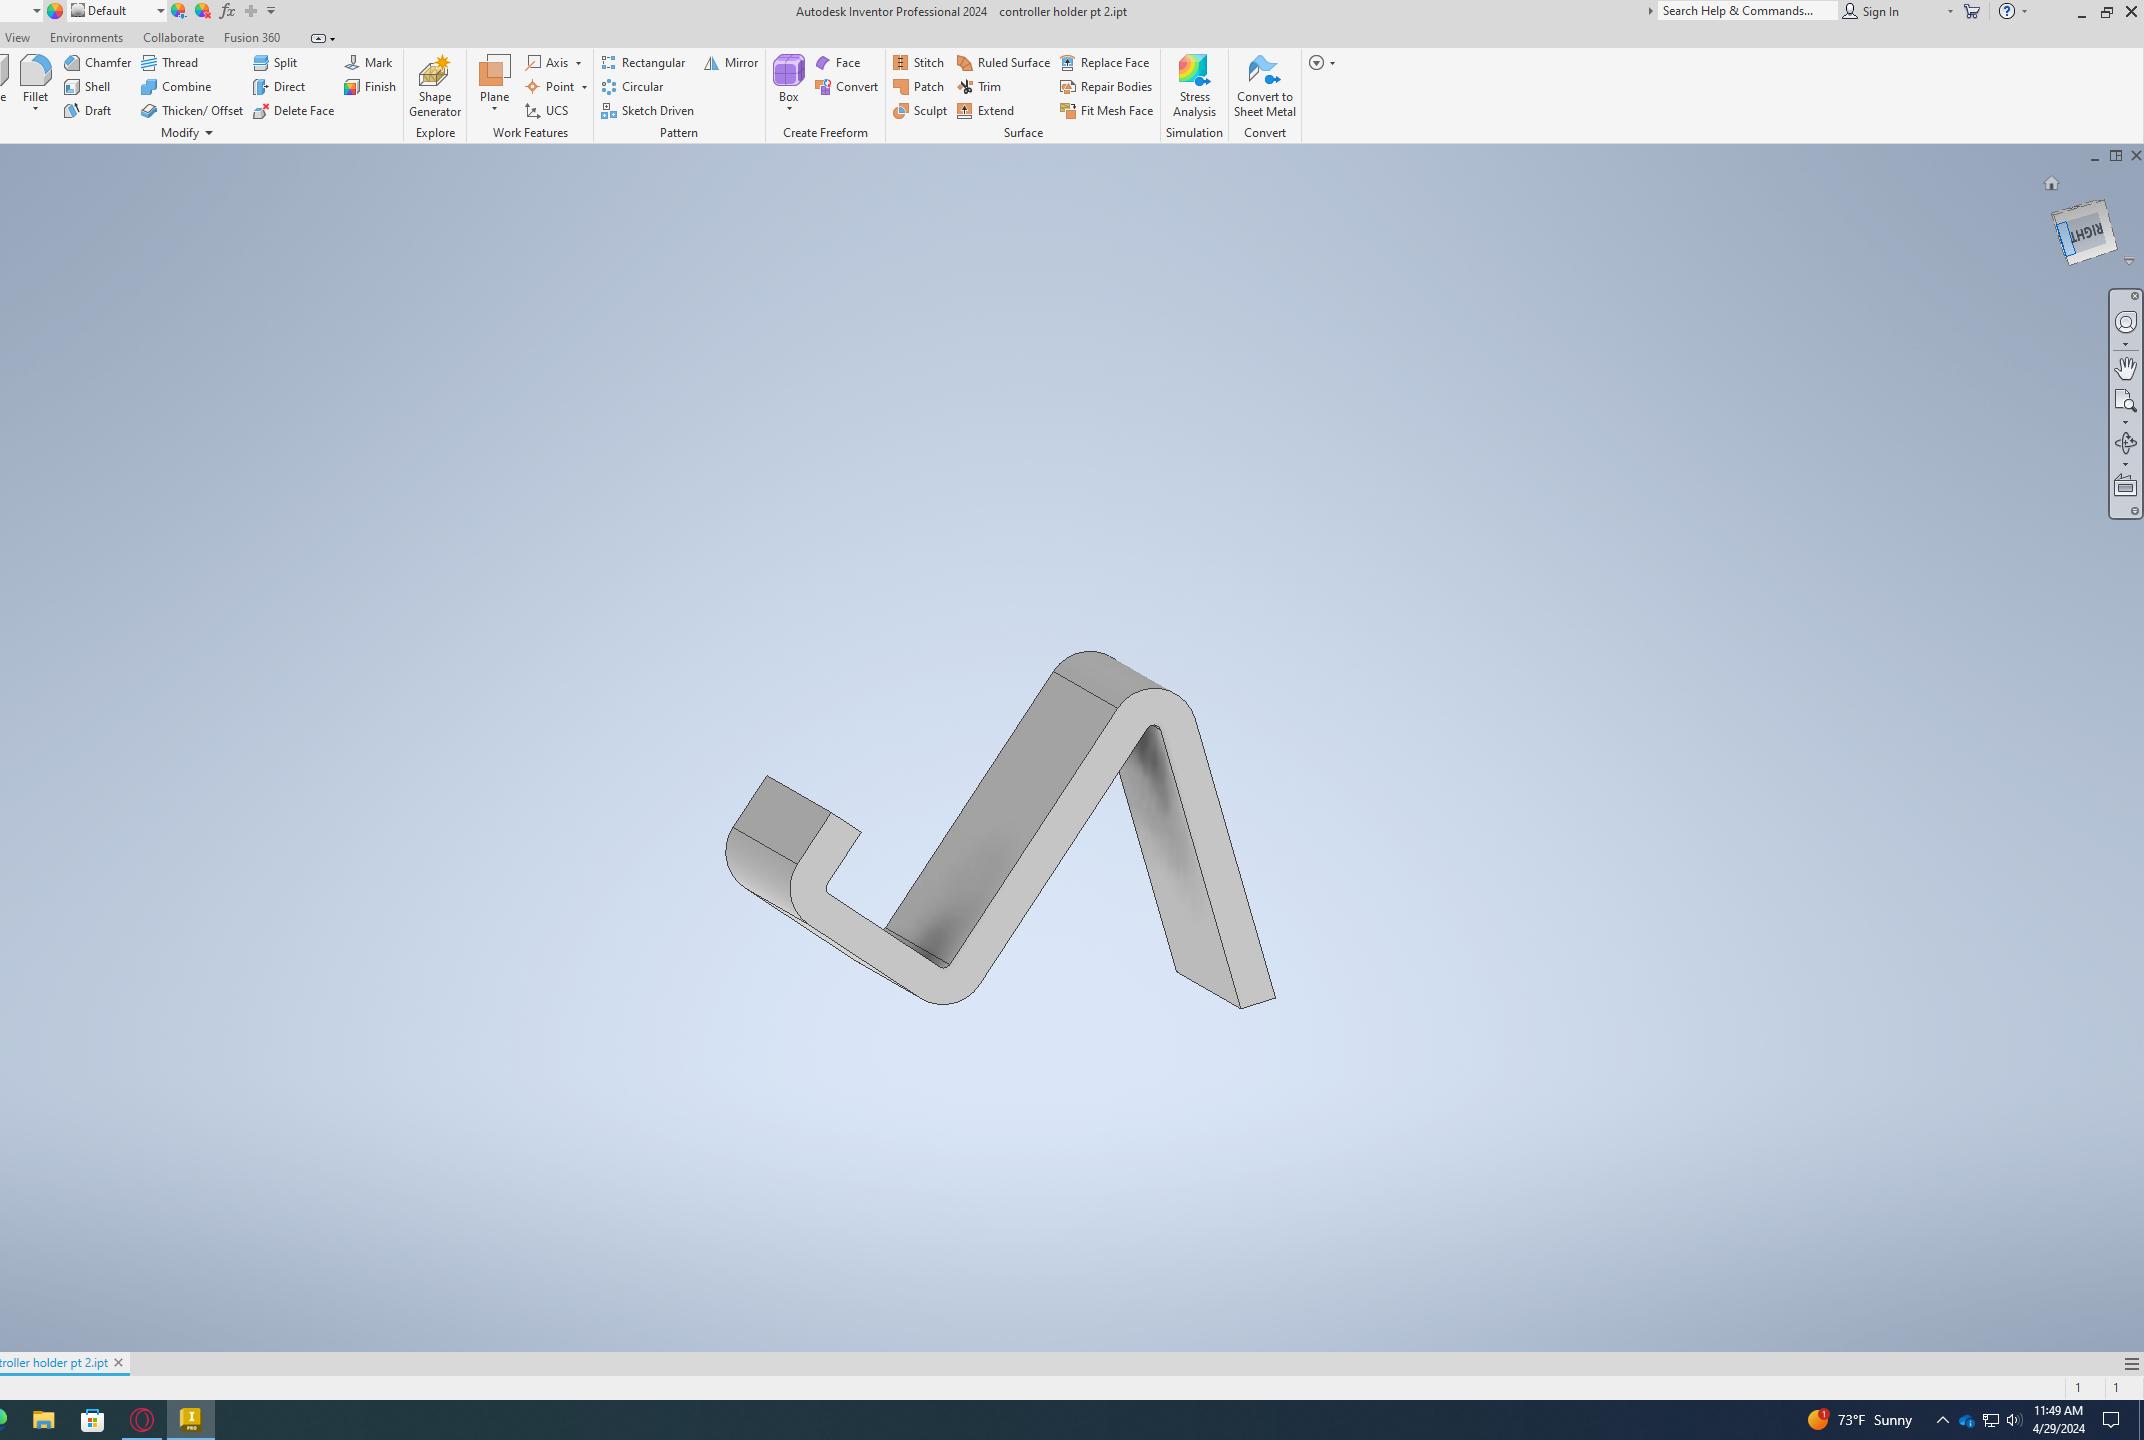Click the freeform Face tool
Image resolution: width=2144 pixels, height=1440 pixels.
(x=838, y=62)
